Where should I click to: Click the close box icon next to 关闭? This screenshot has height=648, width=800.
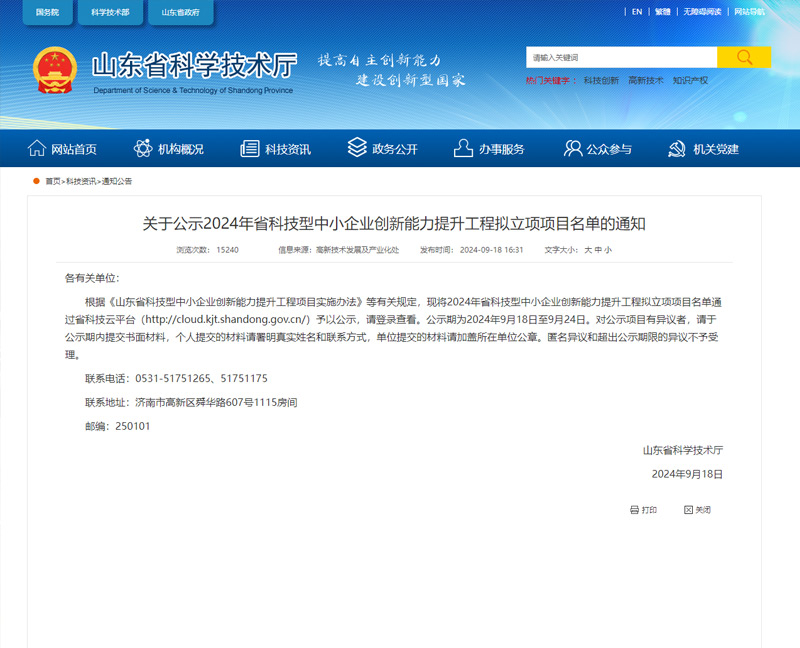[x=688, y=510]
